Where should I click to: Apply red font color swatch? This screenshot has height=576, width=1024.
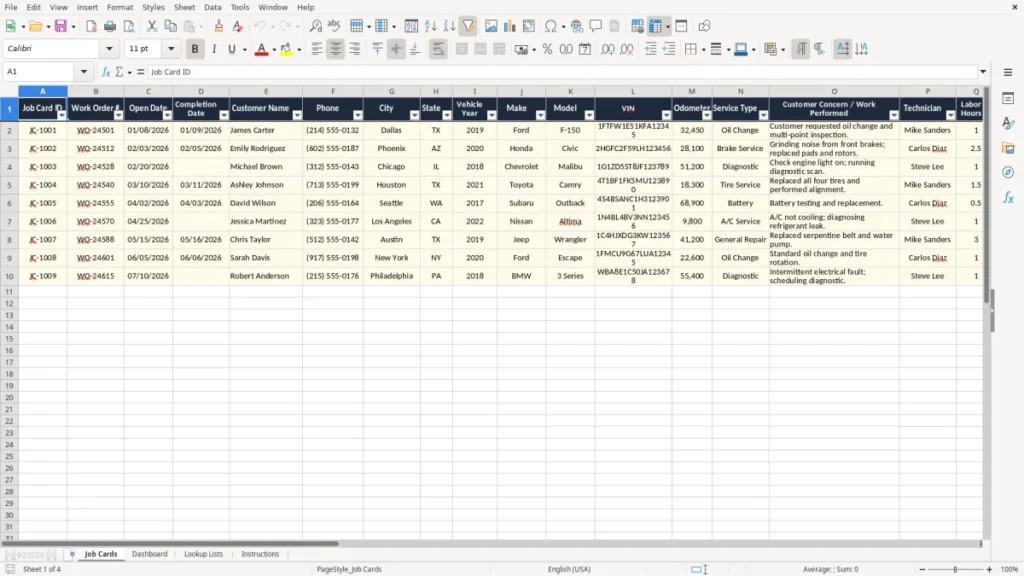coord(261,49)
